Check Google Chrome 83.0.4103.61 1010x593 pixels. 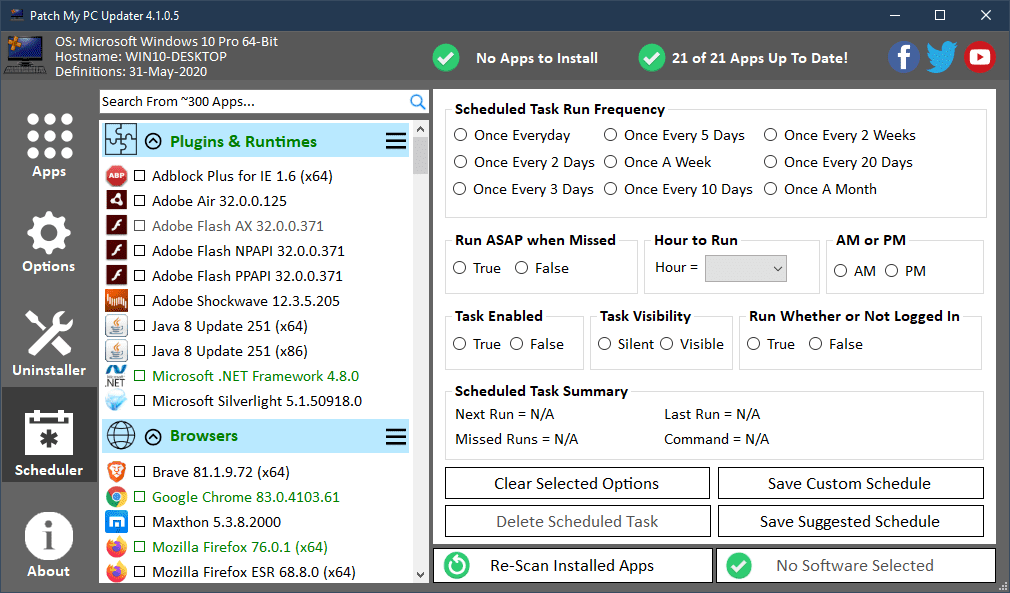(x=139, y=497)
